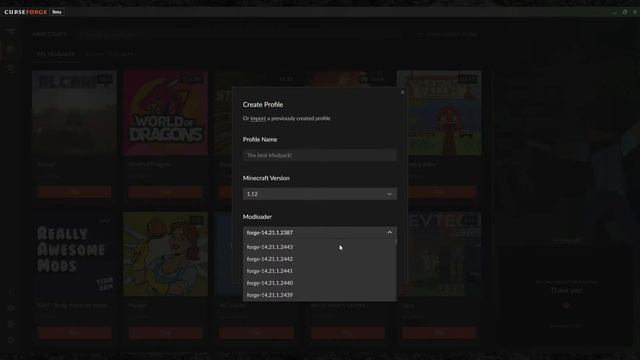Click Play under World of Dragons
Image resolution: width=640 pixels, height=360 pixels.
pos(165,192)
